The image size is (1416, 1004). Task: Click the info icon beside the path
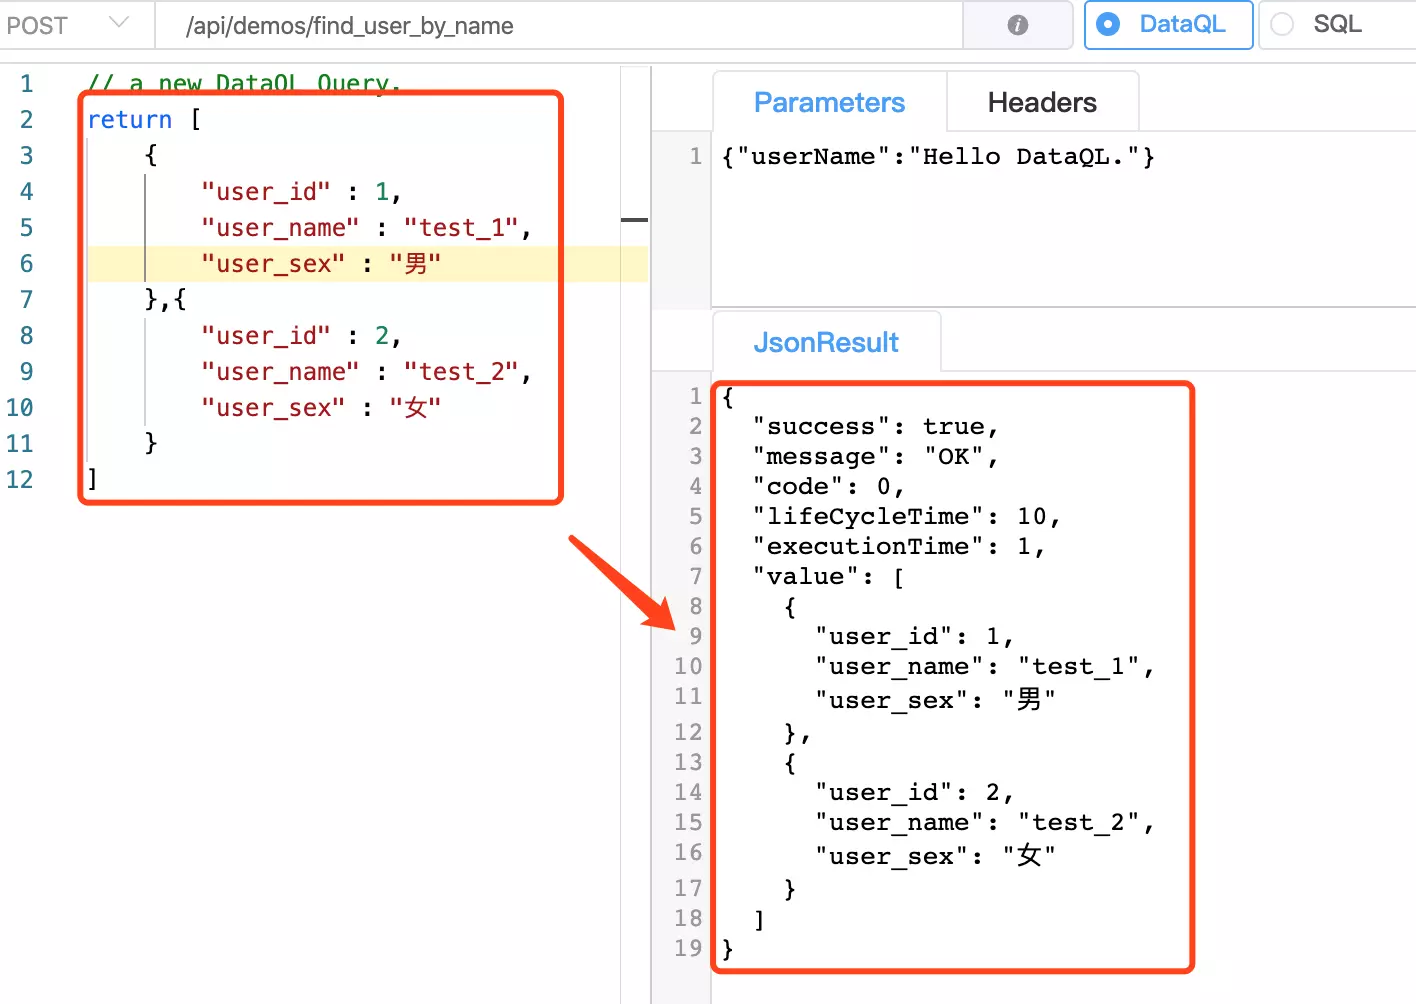pos(1018,25)
